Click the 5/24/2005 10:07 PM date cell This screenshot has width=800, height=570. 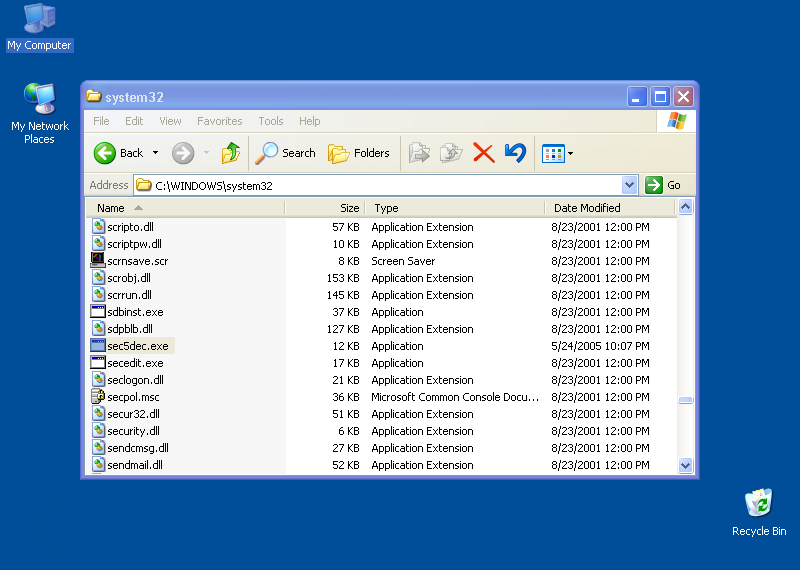(x=600, y=346)
